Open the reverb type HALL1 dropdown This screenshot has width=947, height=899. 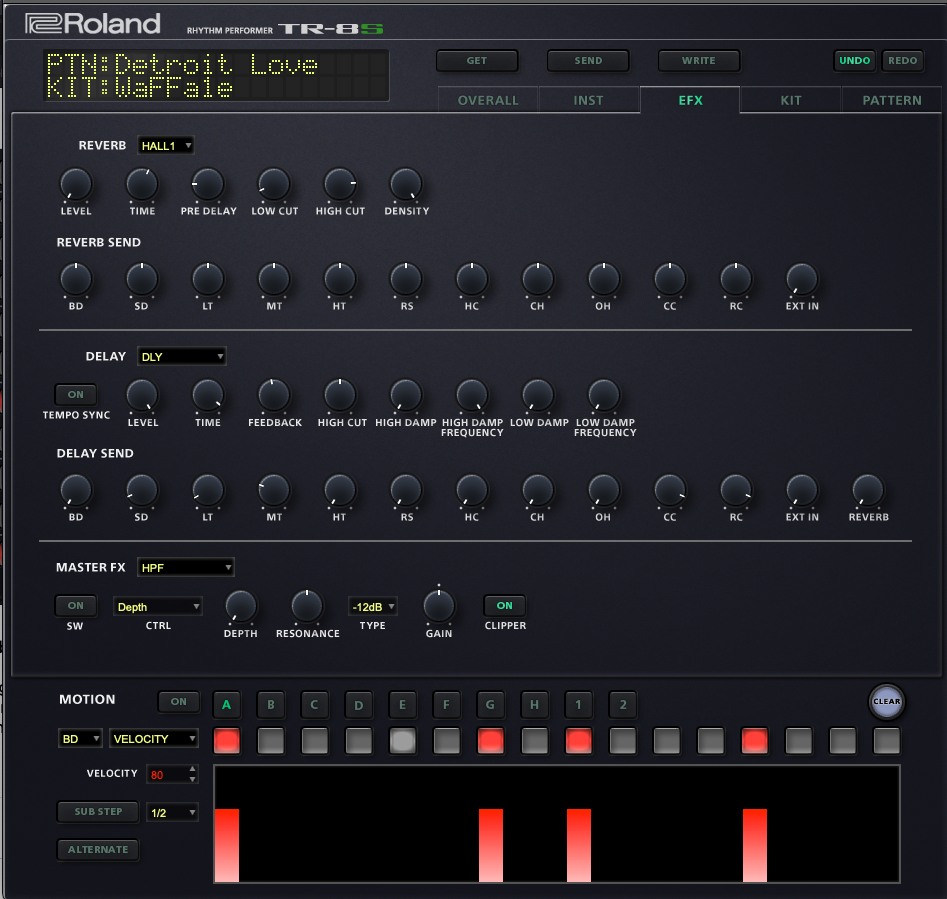165,146
